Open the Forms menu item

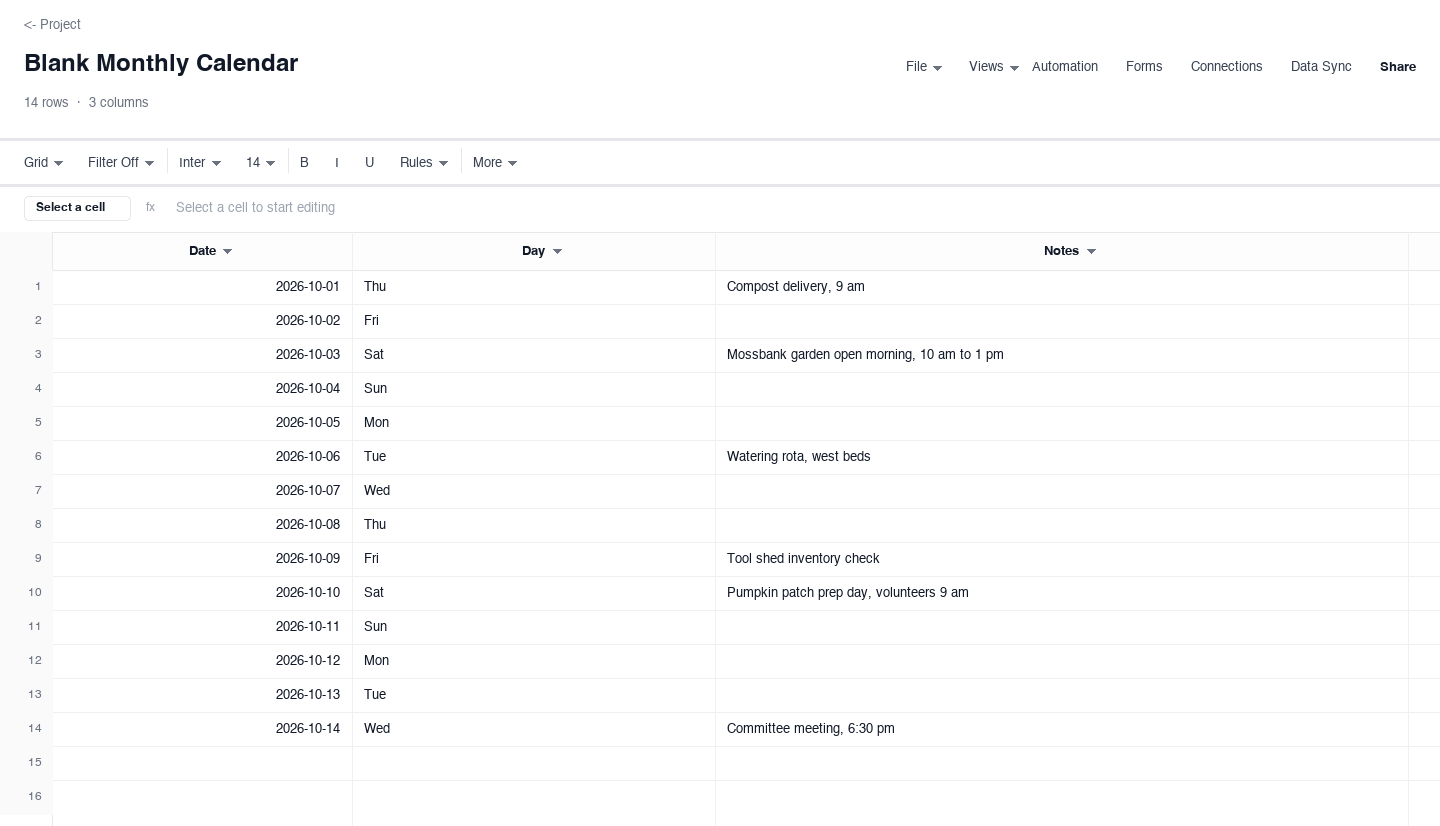(x=1144, y=67)
